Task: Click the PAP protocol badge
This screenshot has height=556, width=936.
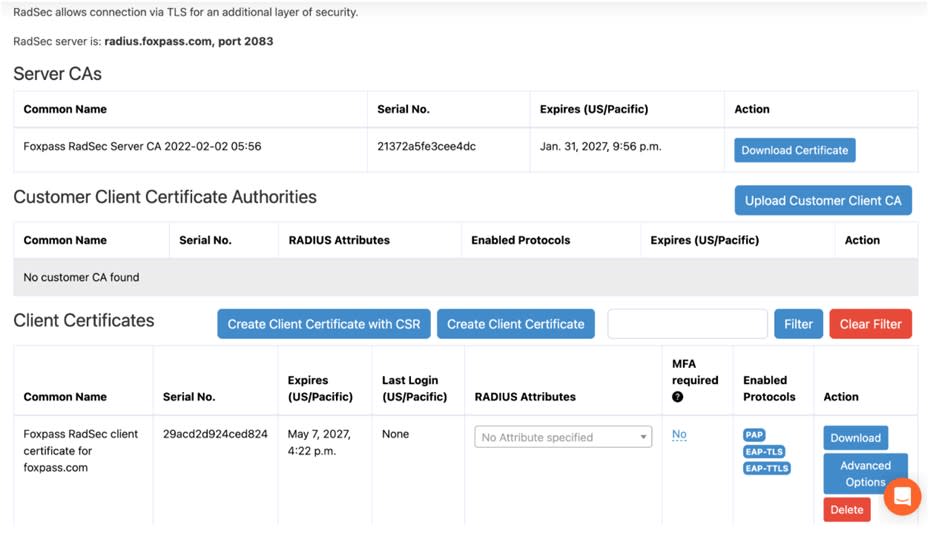Action: click(x=754, y=435)
